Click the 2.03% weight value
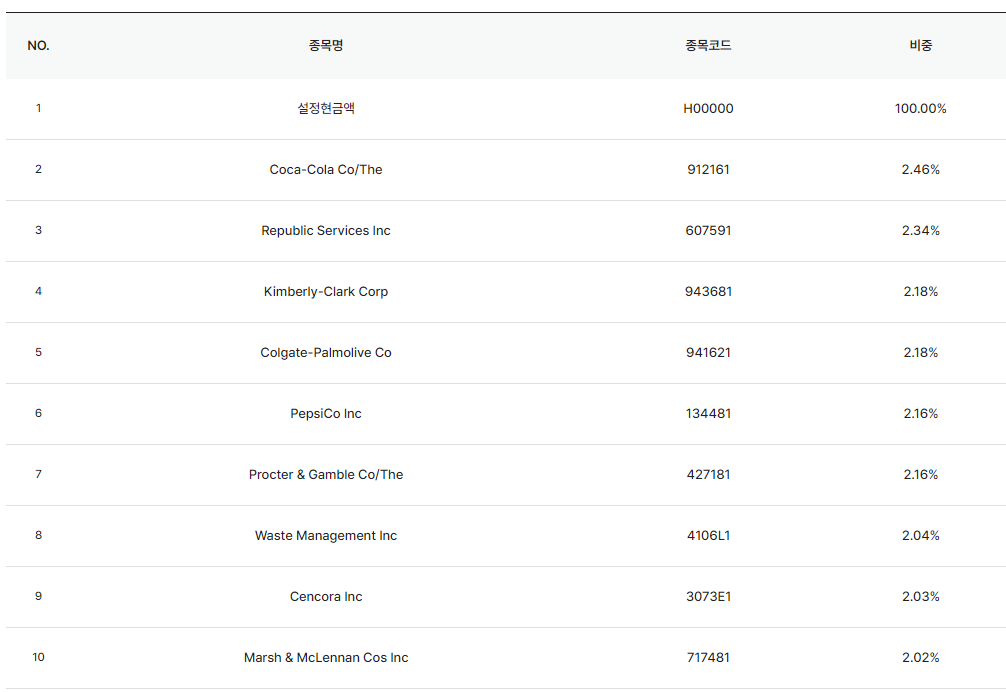Image resolution: width=1006 pixels, height=692 pixels. click(921, 596)
